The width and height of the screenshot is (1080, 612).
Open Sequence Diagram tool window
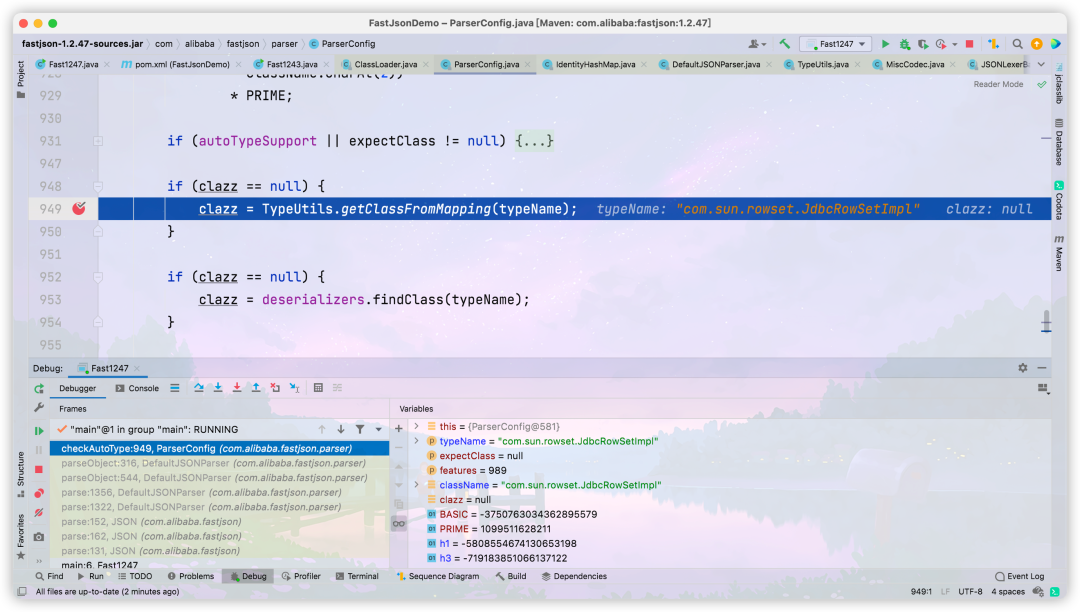tap(437, 576)
